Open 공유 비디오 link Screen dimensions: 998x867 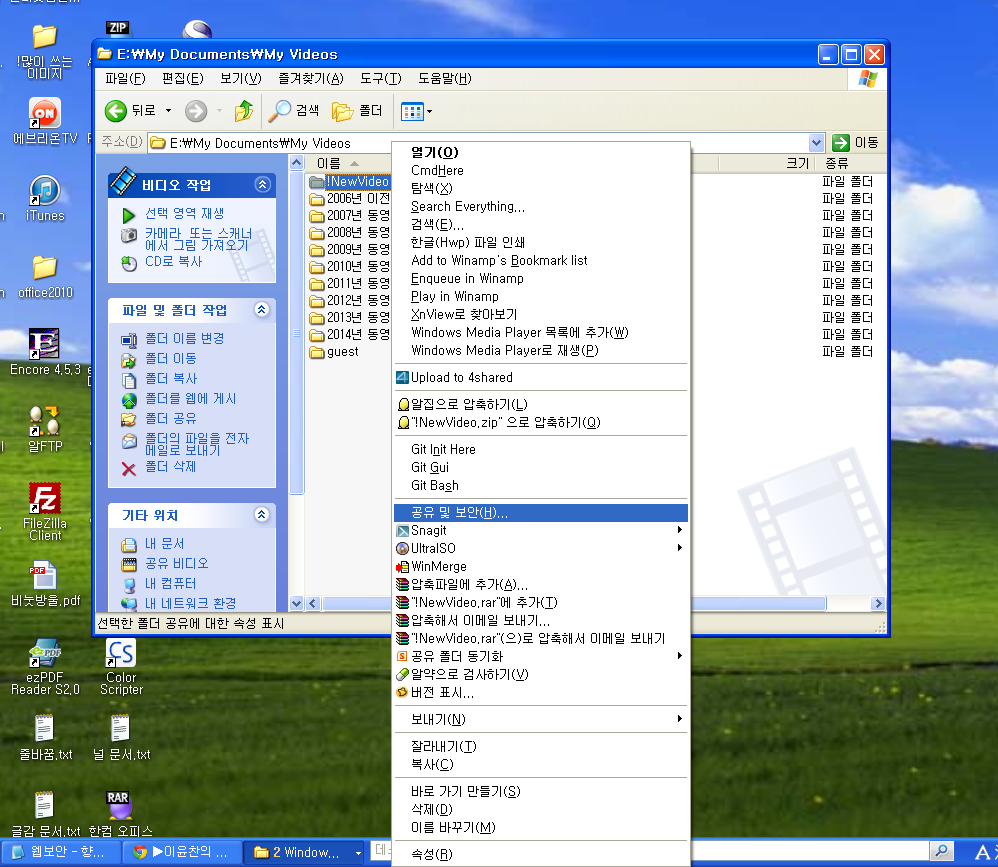(x=176, y=563)
